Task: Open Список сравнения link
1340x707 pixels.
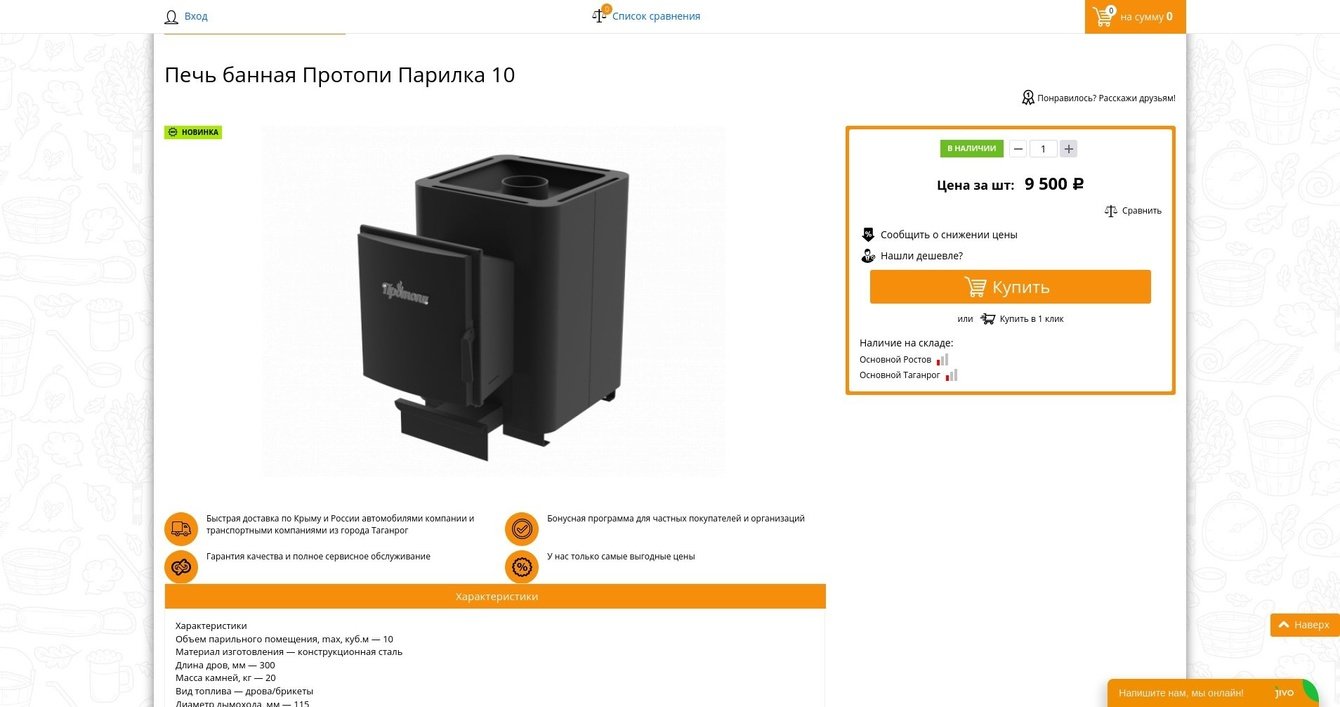Action: pos(656,16)
